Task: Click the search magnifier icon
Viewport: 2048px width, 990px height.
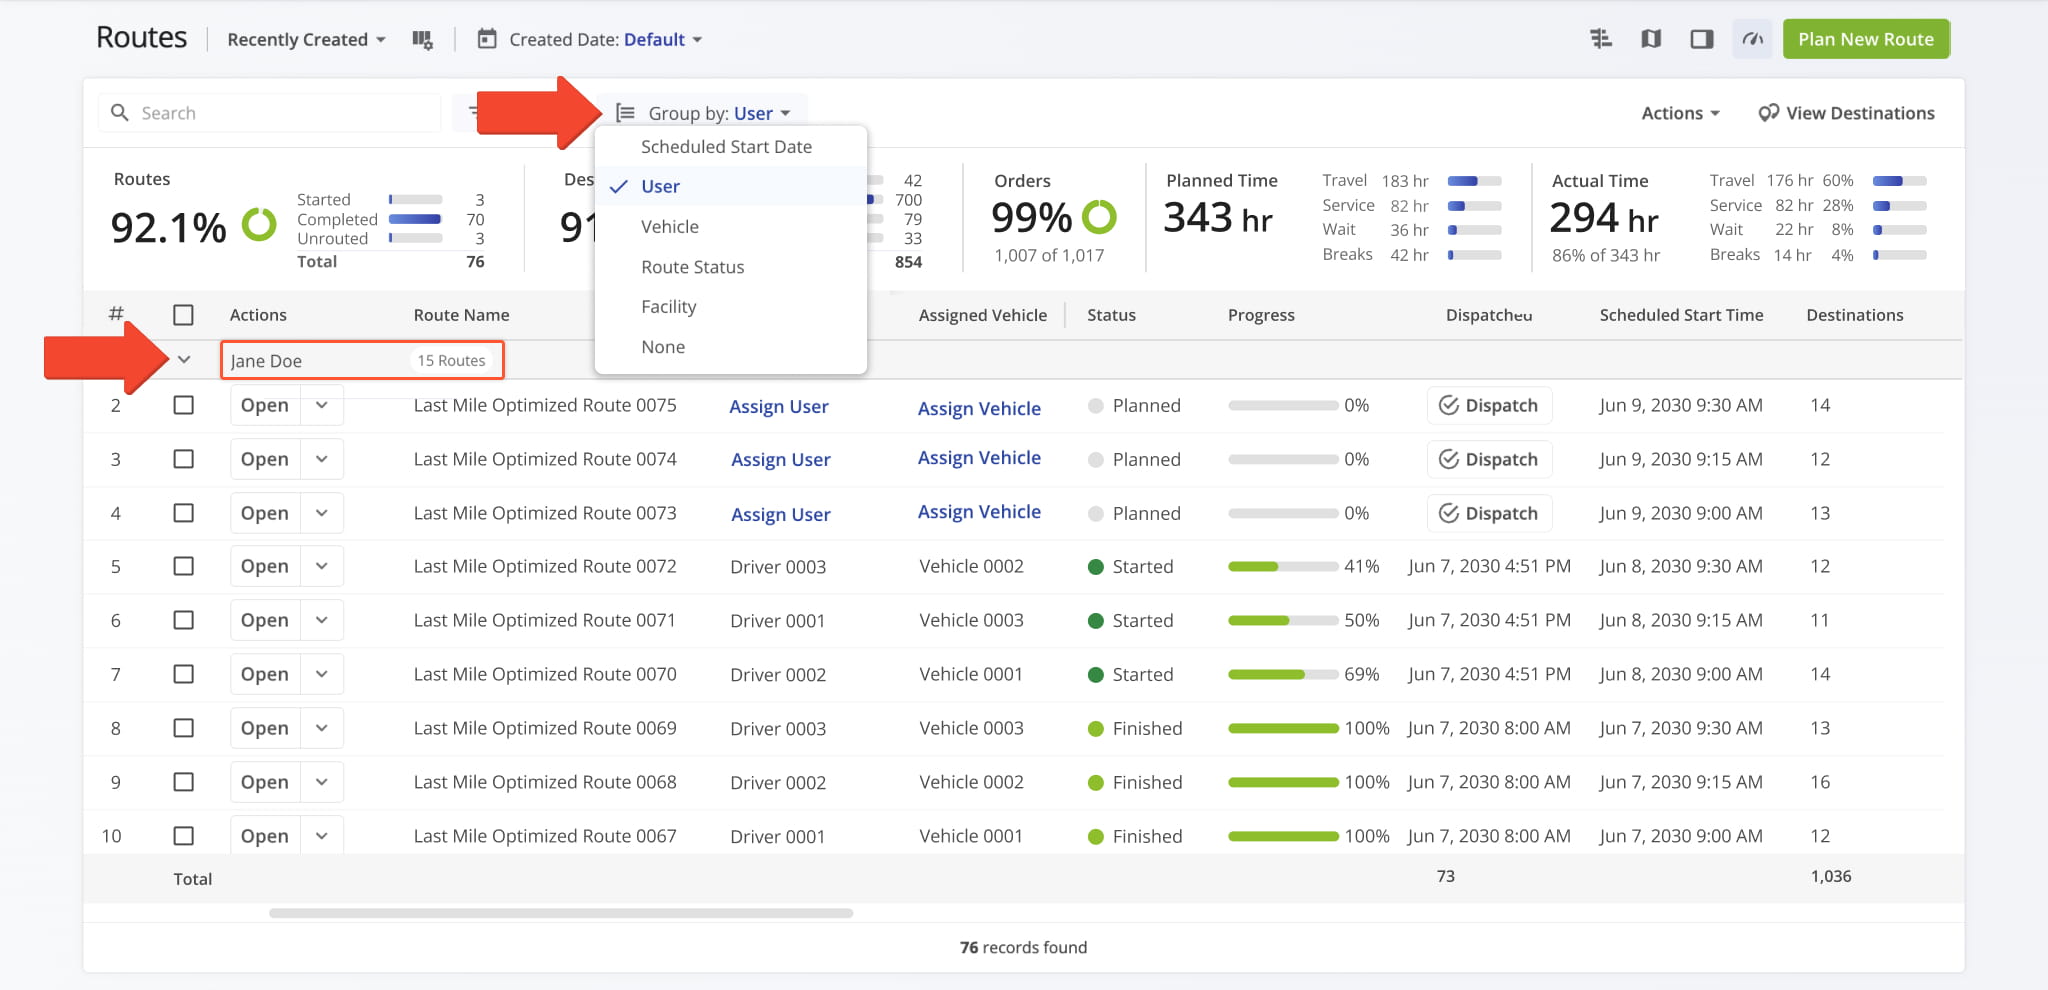Action: [120, 113]
